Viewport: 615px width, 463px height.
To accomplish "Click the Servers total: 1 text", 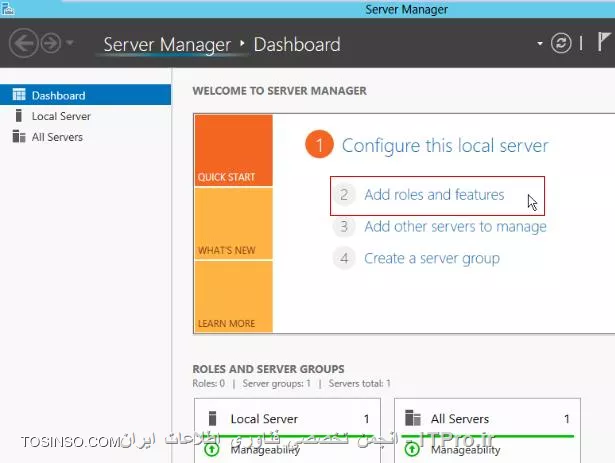I will pos(360,383).
